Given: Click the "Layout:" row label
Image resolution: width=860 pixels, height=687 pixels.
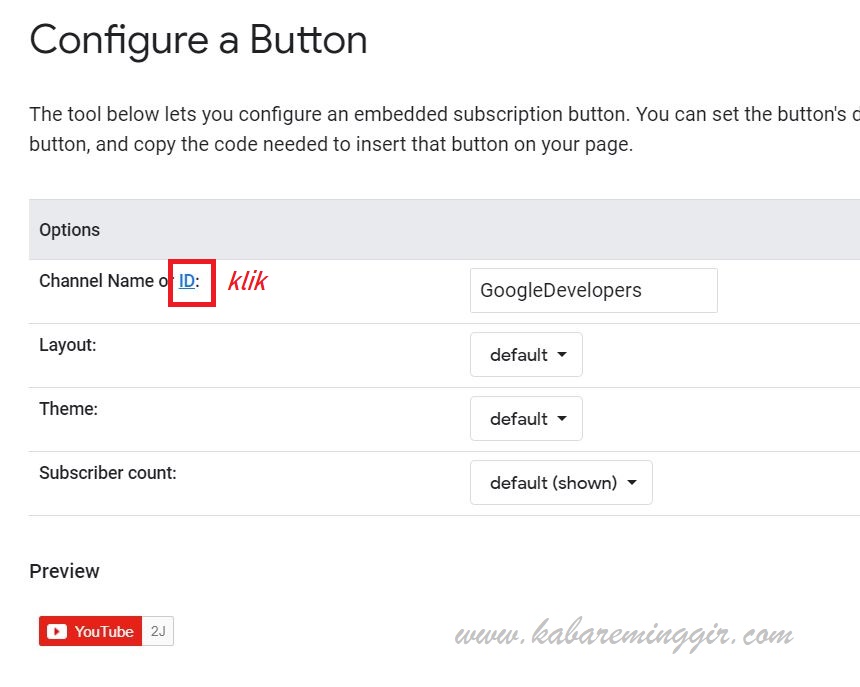Looking at the screenshot, I should click(x=67, y=344).
